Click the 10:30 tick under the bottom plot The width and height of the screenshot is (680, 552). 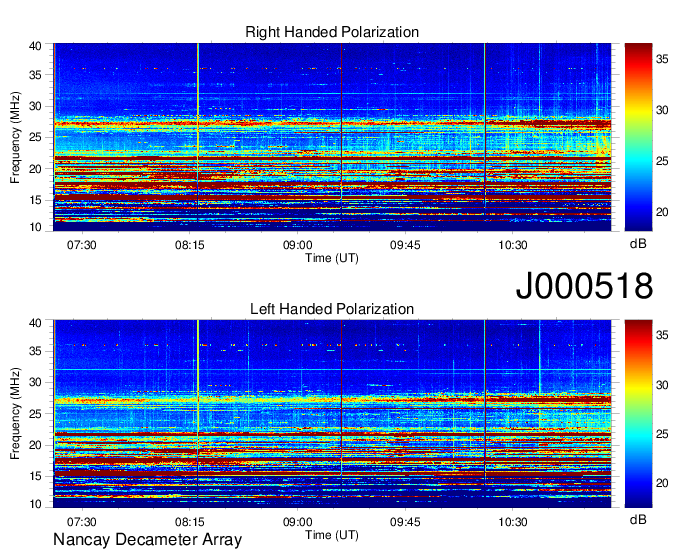[513, 522]
